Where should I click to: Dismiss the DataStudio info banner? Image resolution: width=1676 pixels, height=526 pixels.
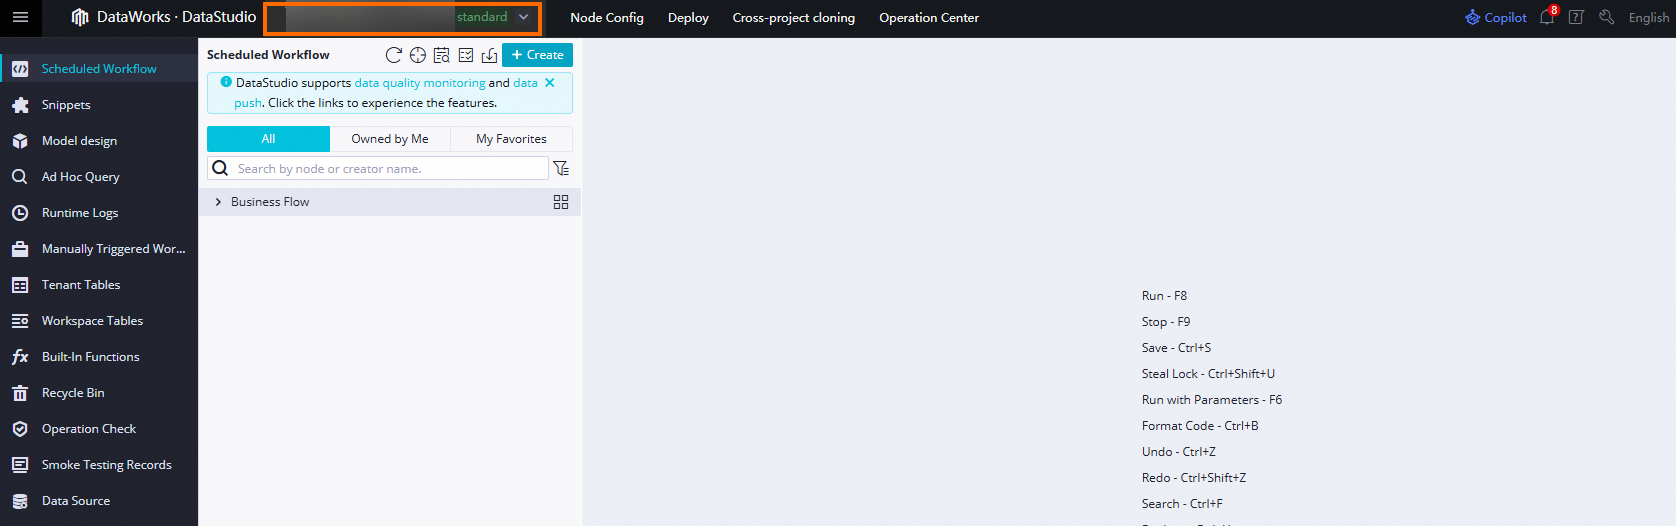[550, 83]
